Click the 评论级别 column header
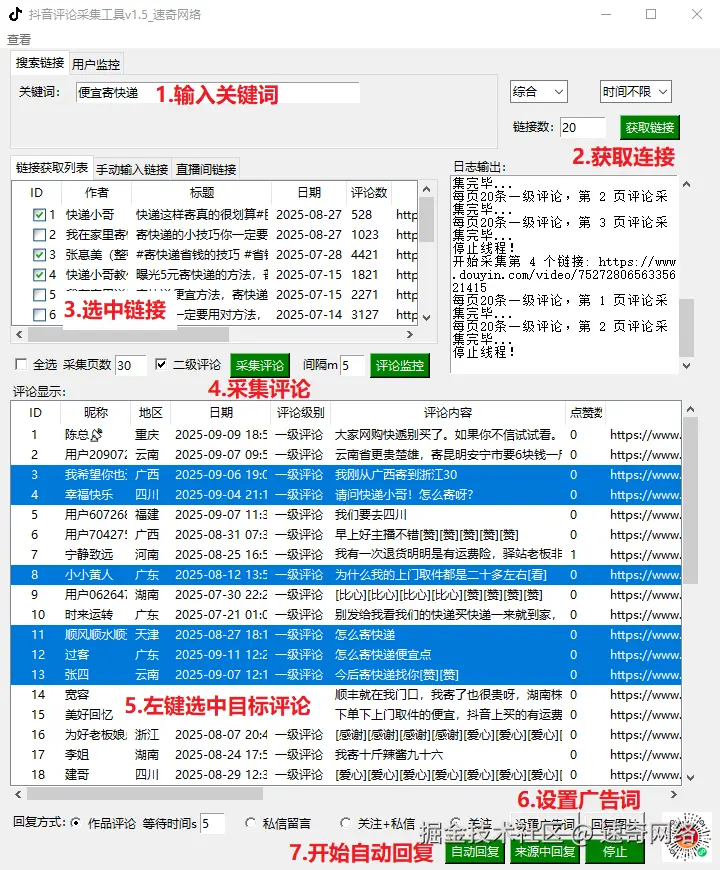Image resolution: width=720 pixels, height=870 pixels. click(300, 413)
